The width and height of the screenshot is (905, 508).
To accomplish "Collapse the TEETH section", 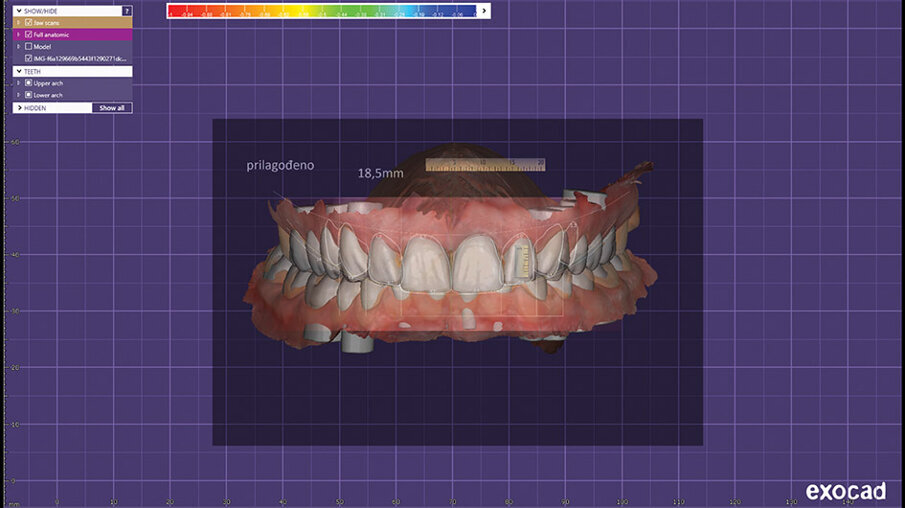I will tap(18, 71).
